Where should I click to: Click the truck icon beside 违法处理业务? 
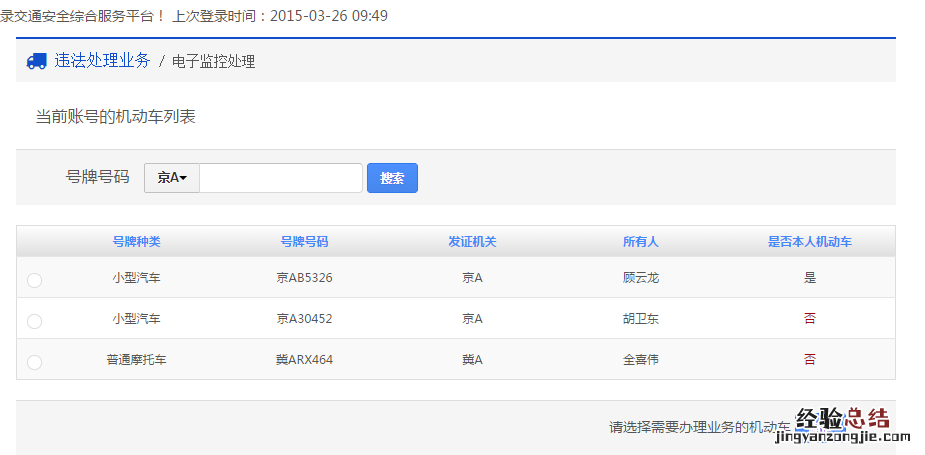tap(37, 61)
